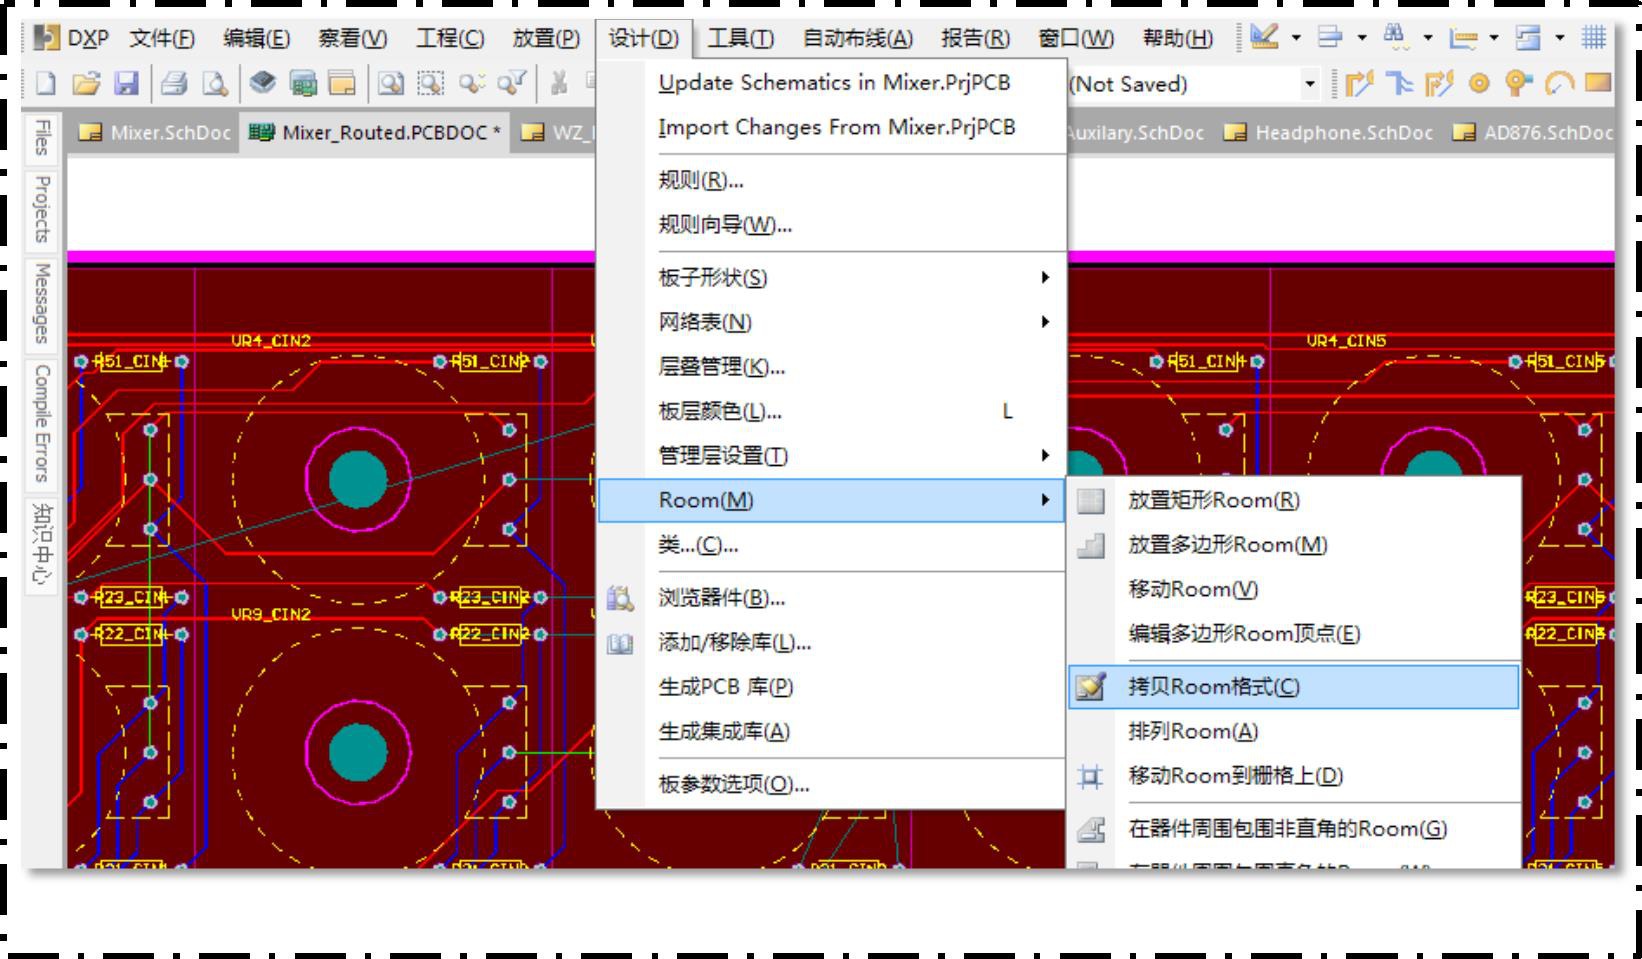1642x959 pixels.
Task: Choose 拷贝Room格式(C) from Room submenu
Action: pyautogui.click(x=1213, y=687)
